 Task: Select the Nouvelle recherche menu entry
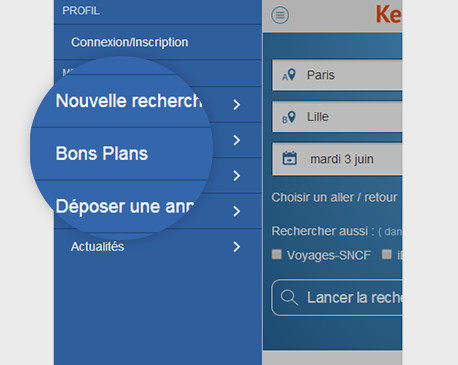[x=129, y=101]
